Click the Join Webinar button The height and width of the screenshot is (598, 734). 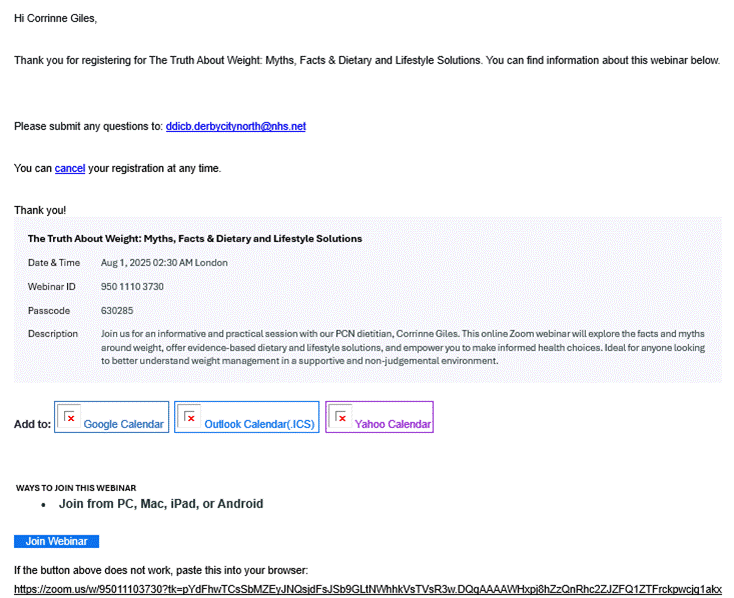point(56,541)
